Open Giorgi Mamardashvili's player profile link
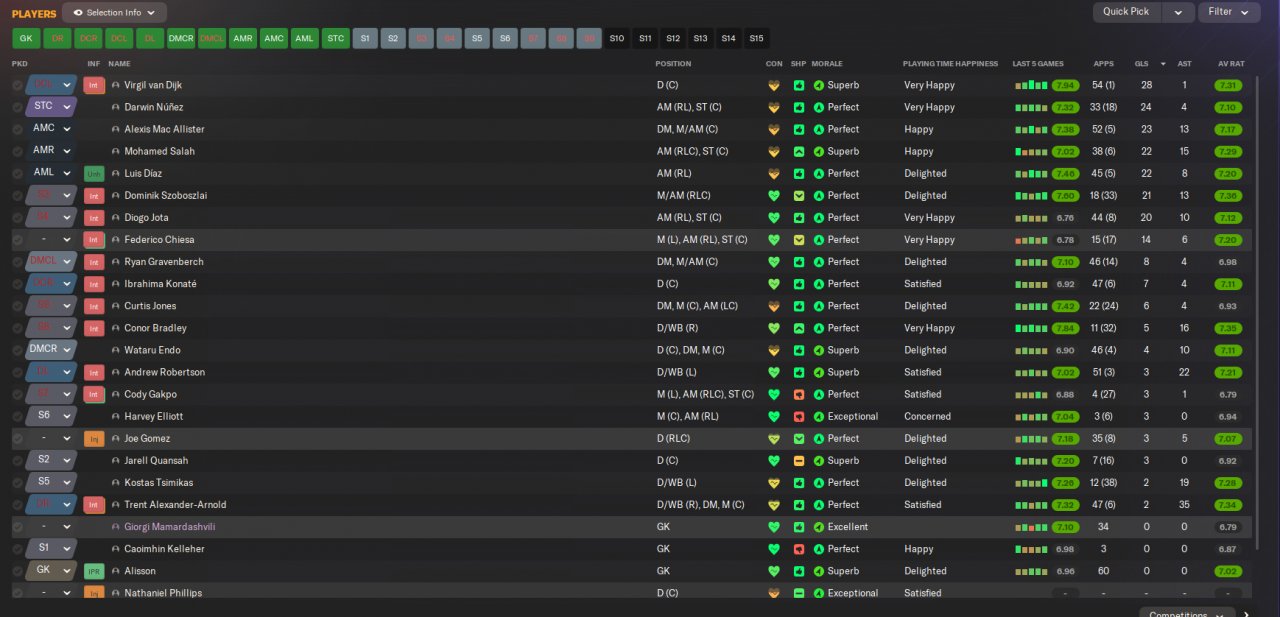The image size is (1280, 617). click(x=169, y=527)
